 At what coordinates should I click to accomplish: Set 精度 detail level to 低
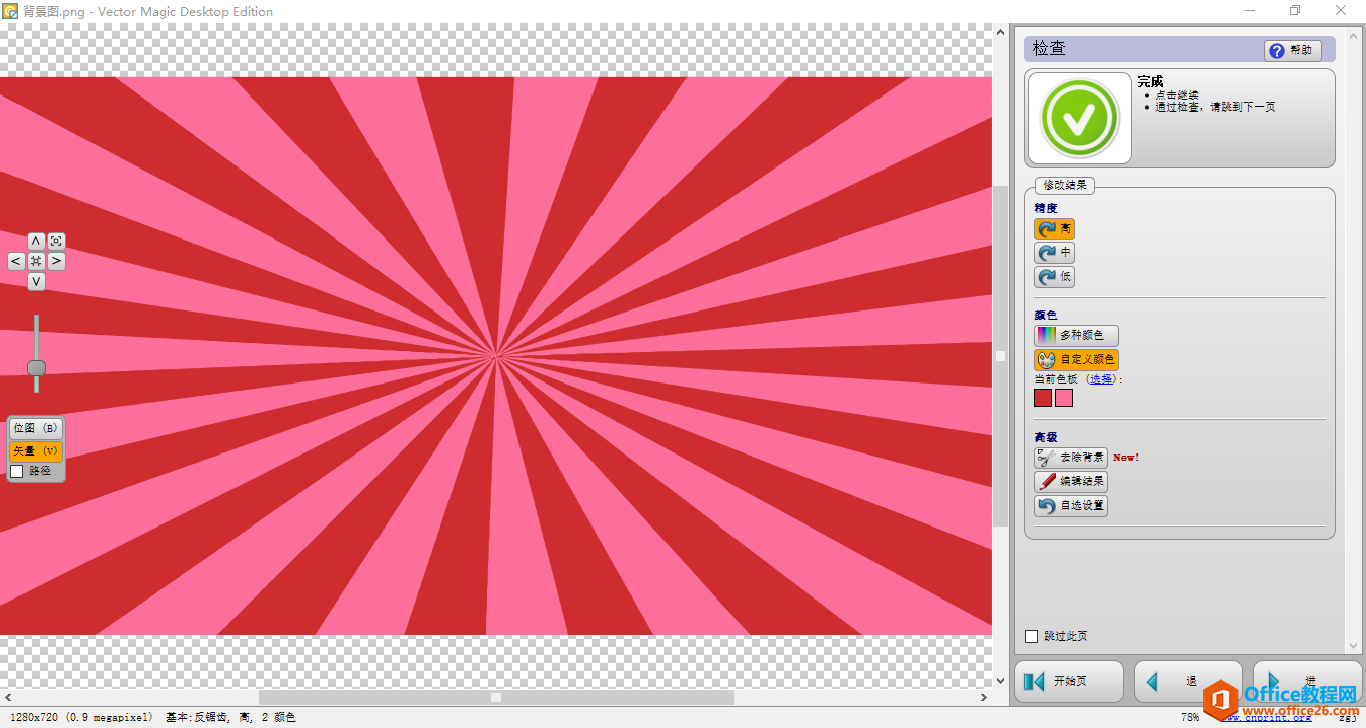pyautogui.click(x=1054, y=277)
